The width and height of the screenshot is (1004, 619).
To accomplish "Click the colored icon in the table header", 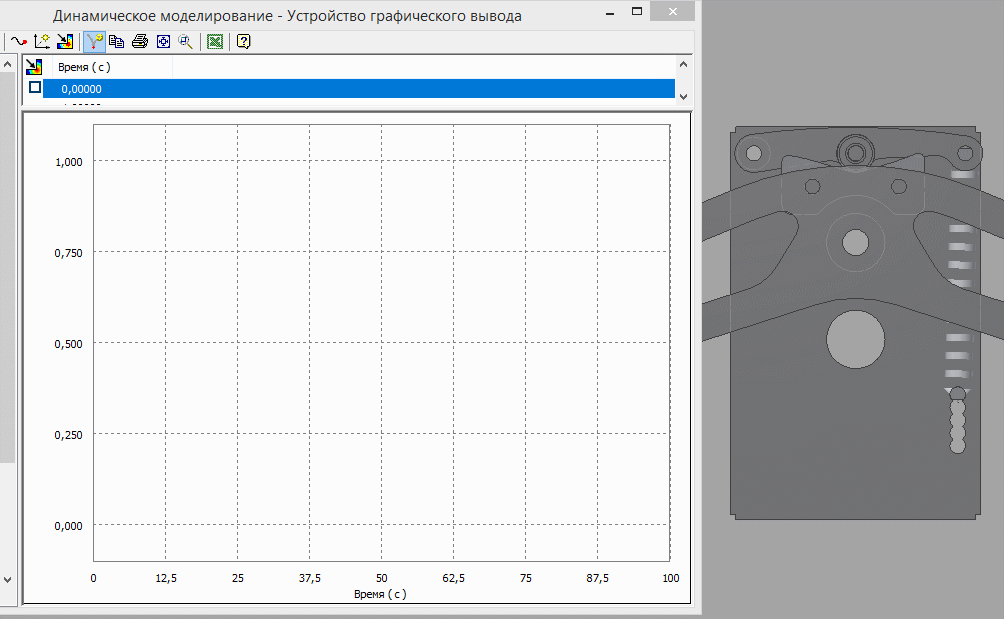I will point(34,67).
